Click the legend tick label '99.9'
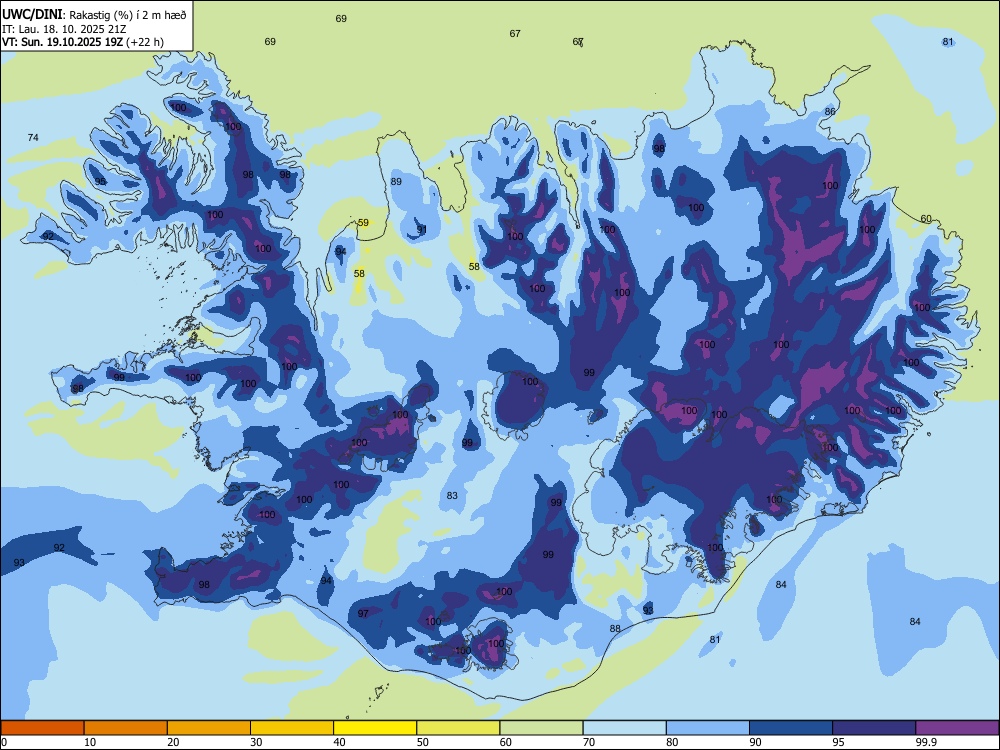This screenshot has width=1000, height=750. (926, 742)
